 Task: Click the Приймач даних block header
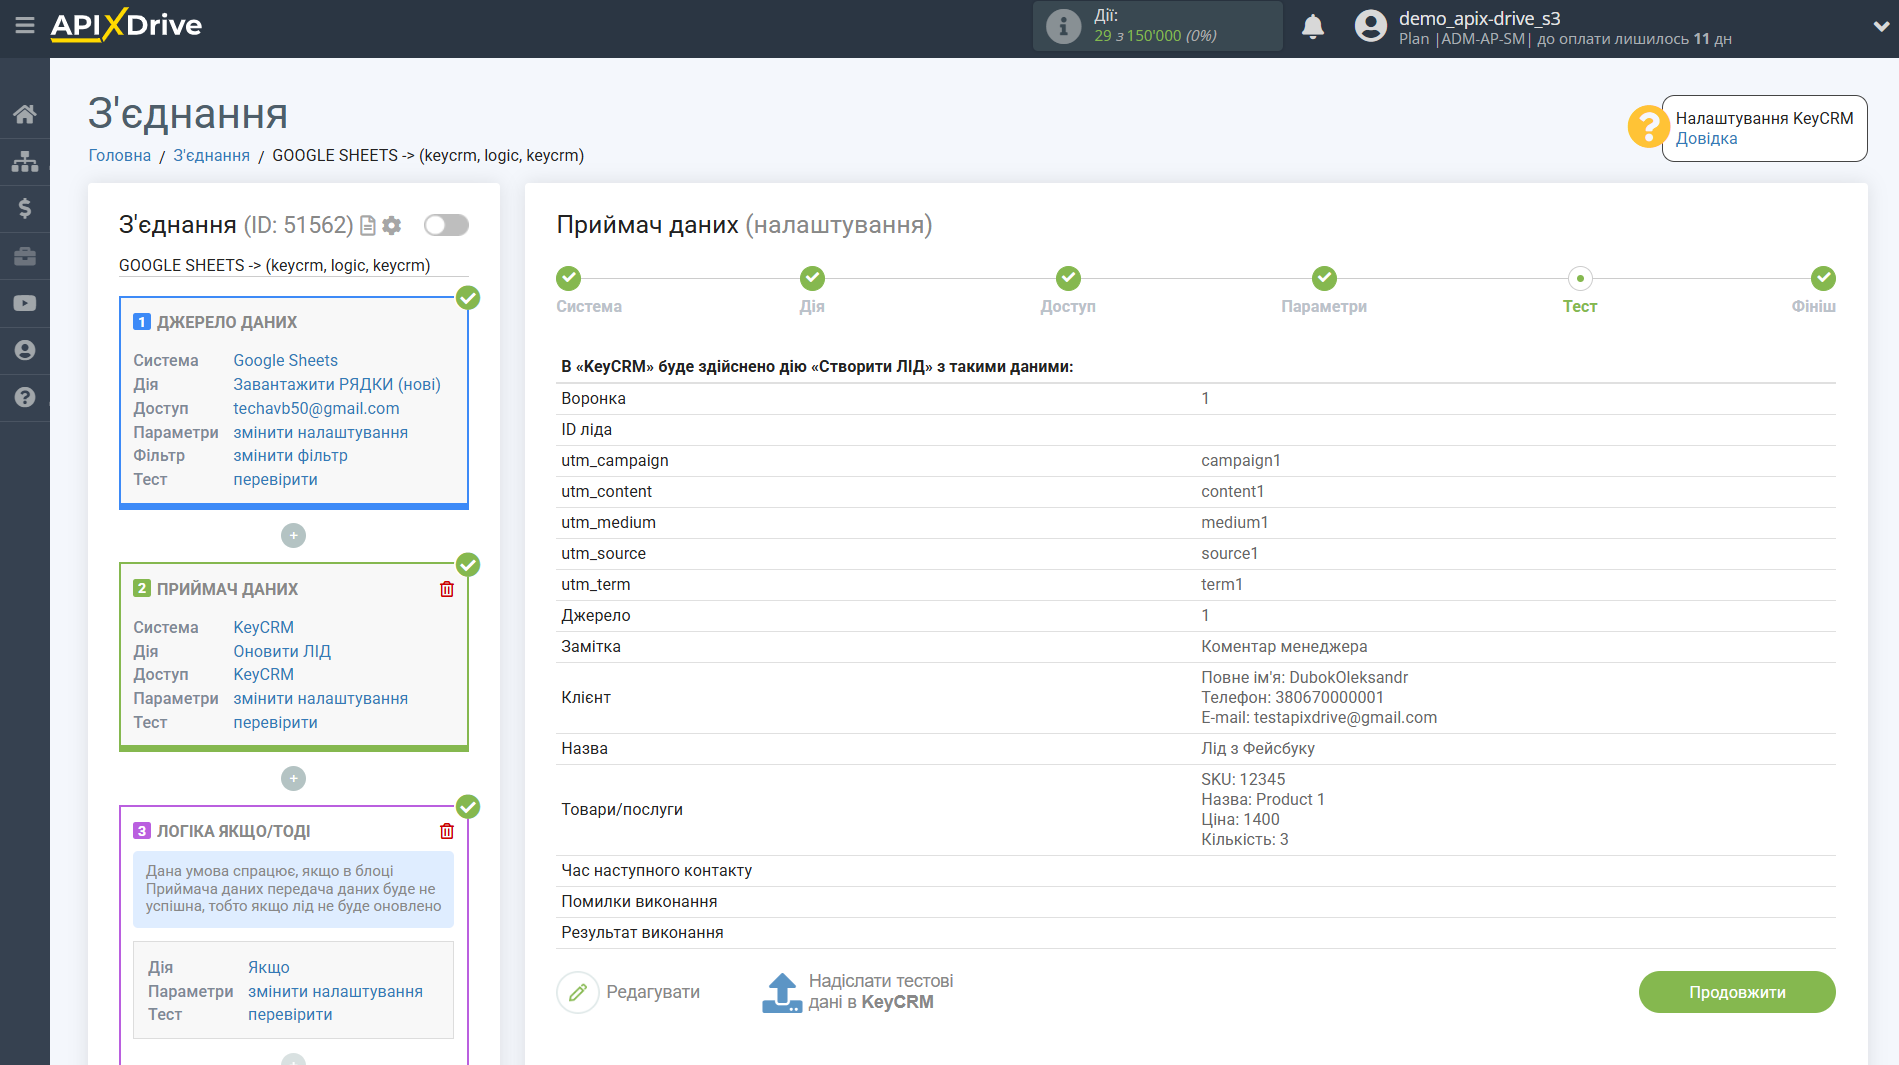[227, 589]
